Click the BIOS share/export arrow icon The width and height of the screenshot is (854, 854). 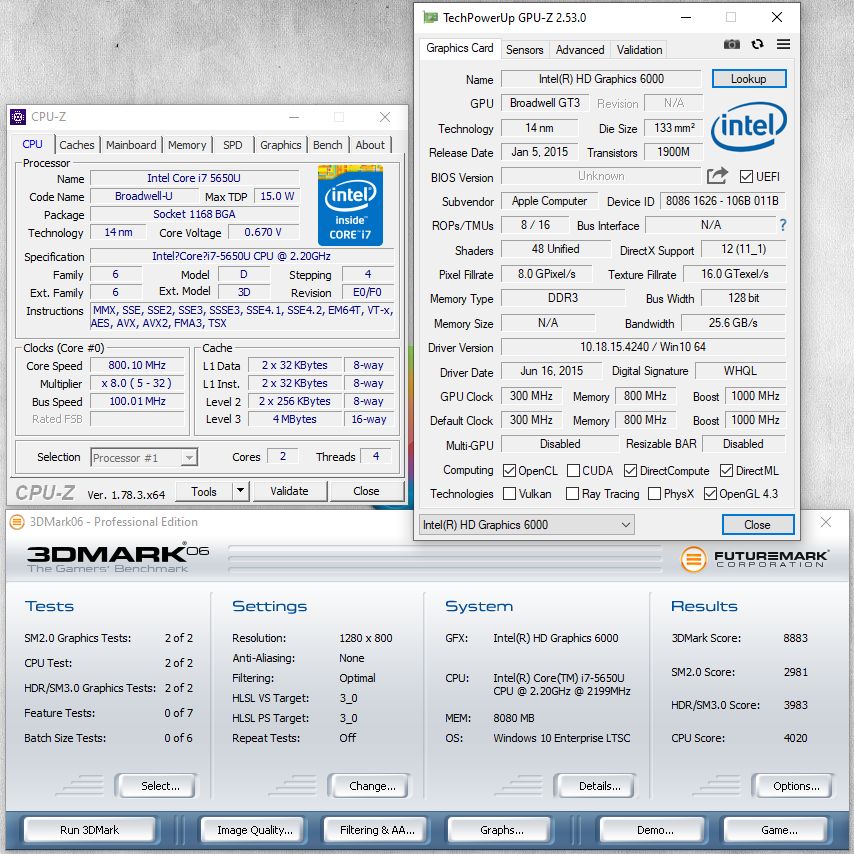(717, 176)
